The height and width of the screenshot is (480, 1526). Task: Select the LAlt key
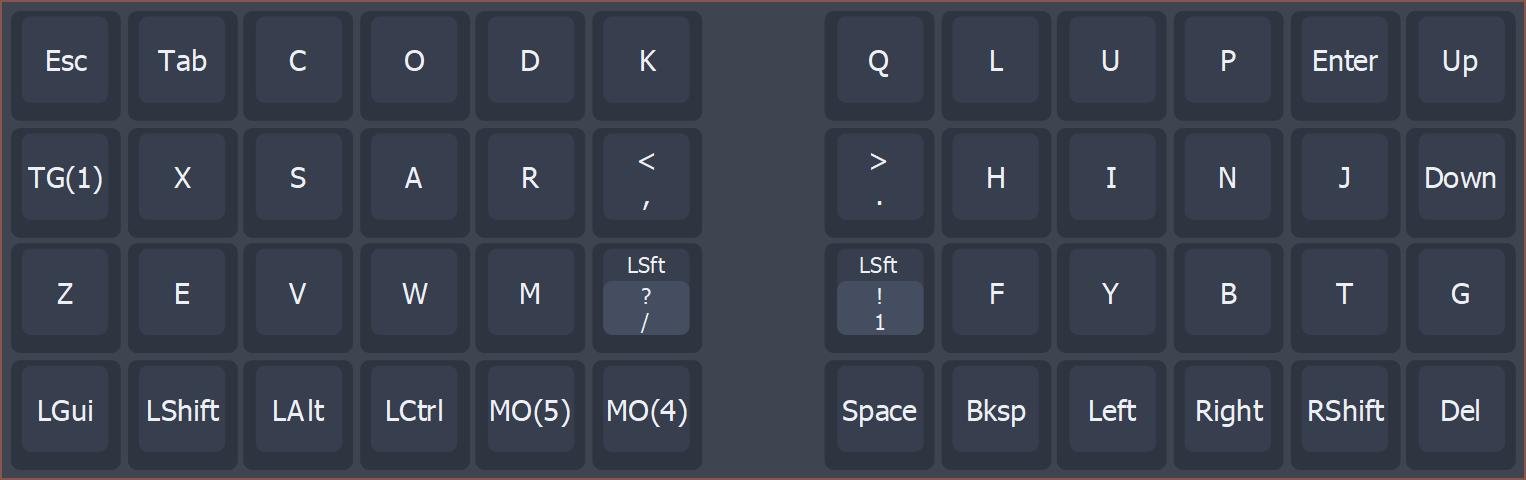(298, 411)
